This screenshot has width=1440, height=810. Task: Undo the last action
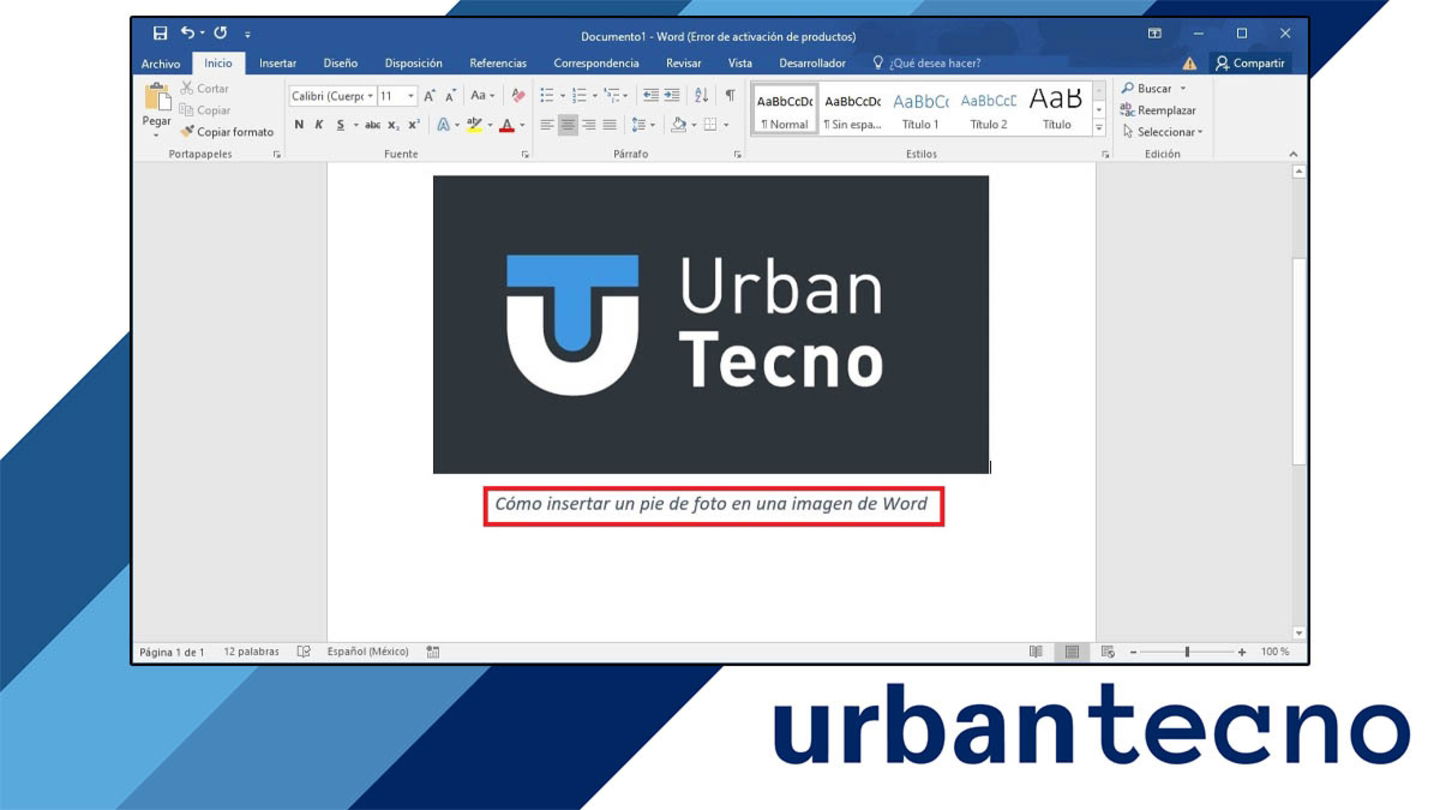[x=187, y=34]
